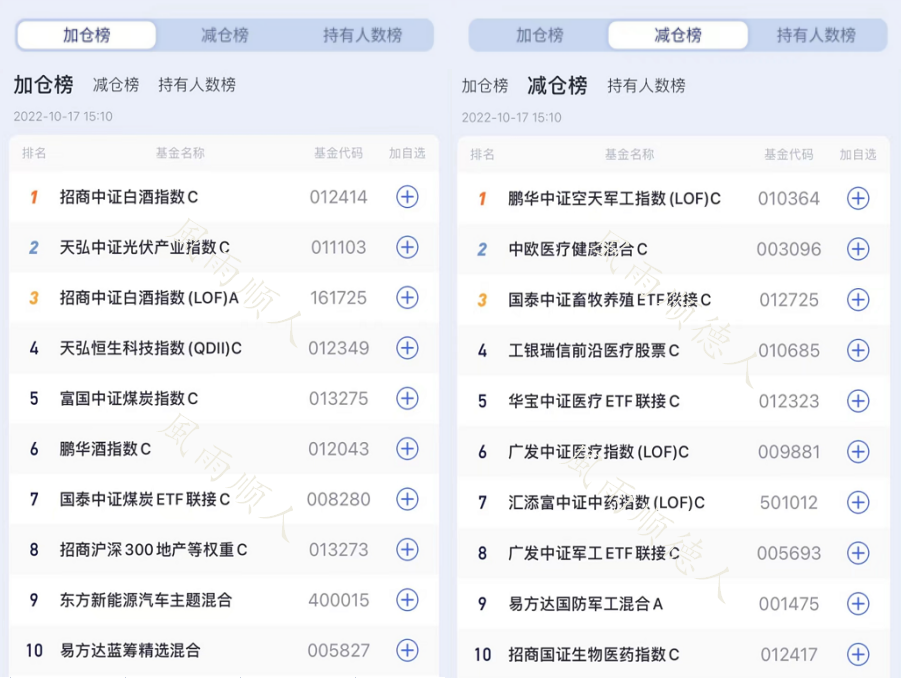Select fund code 012349
The width and height of the screenshot is (901, 678).
pyautogui.click(x=338, y=348)
